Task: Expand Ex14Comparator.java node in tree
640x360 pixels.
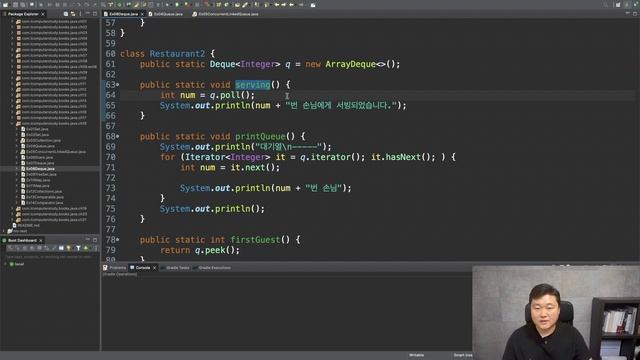Action: tap(17, 202)
